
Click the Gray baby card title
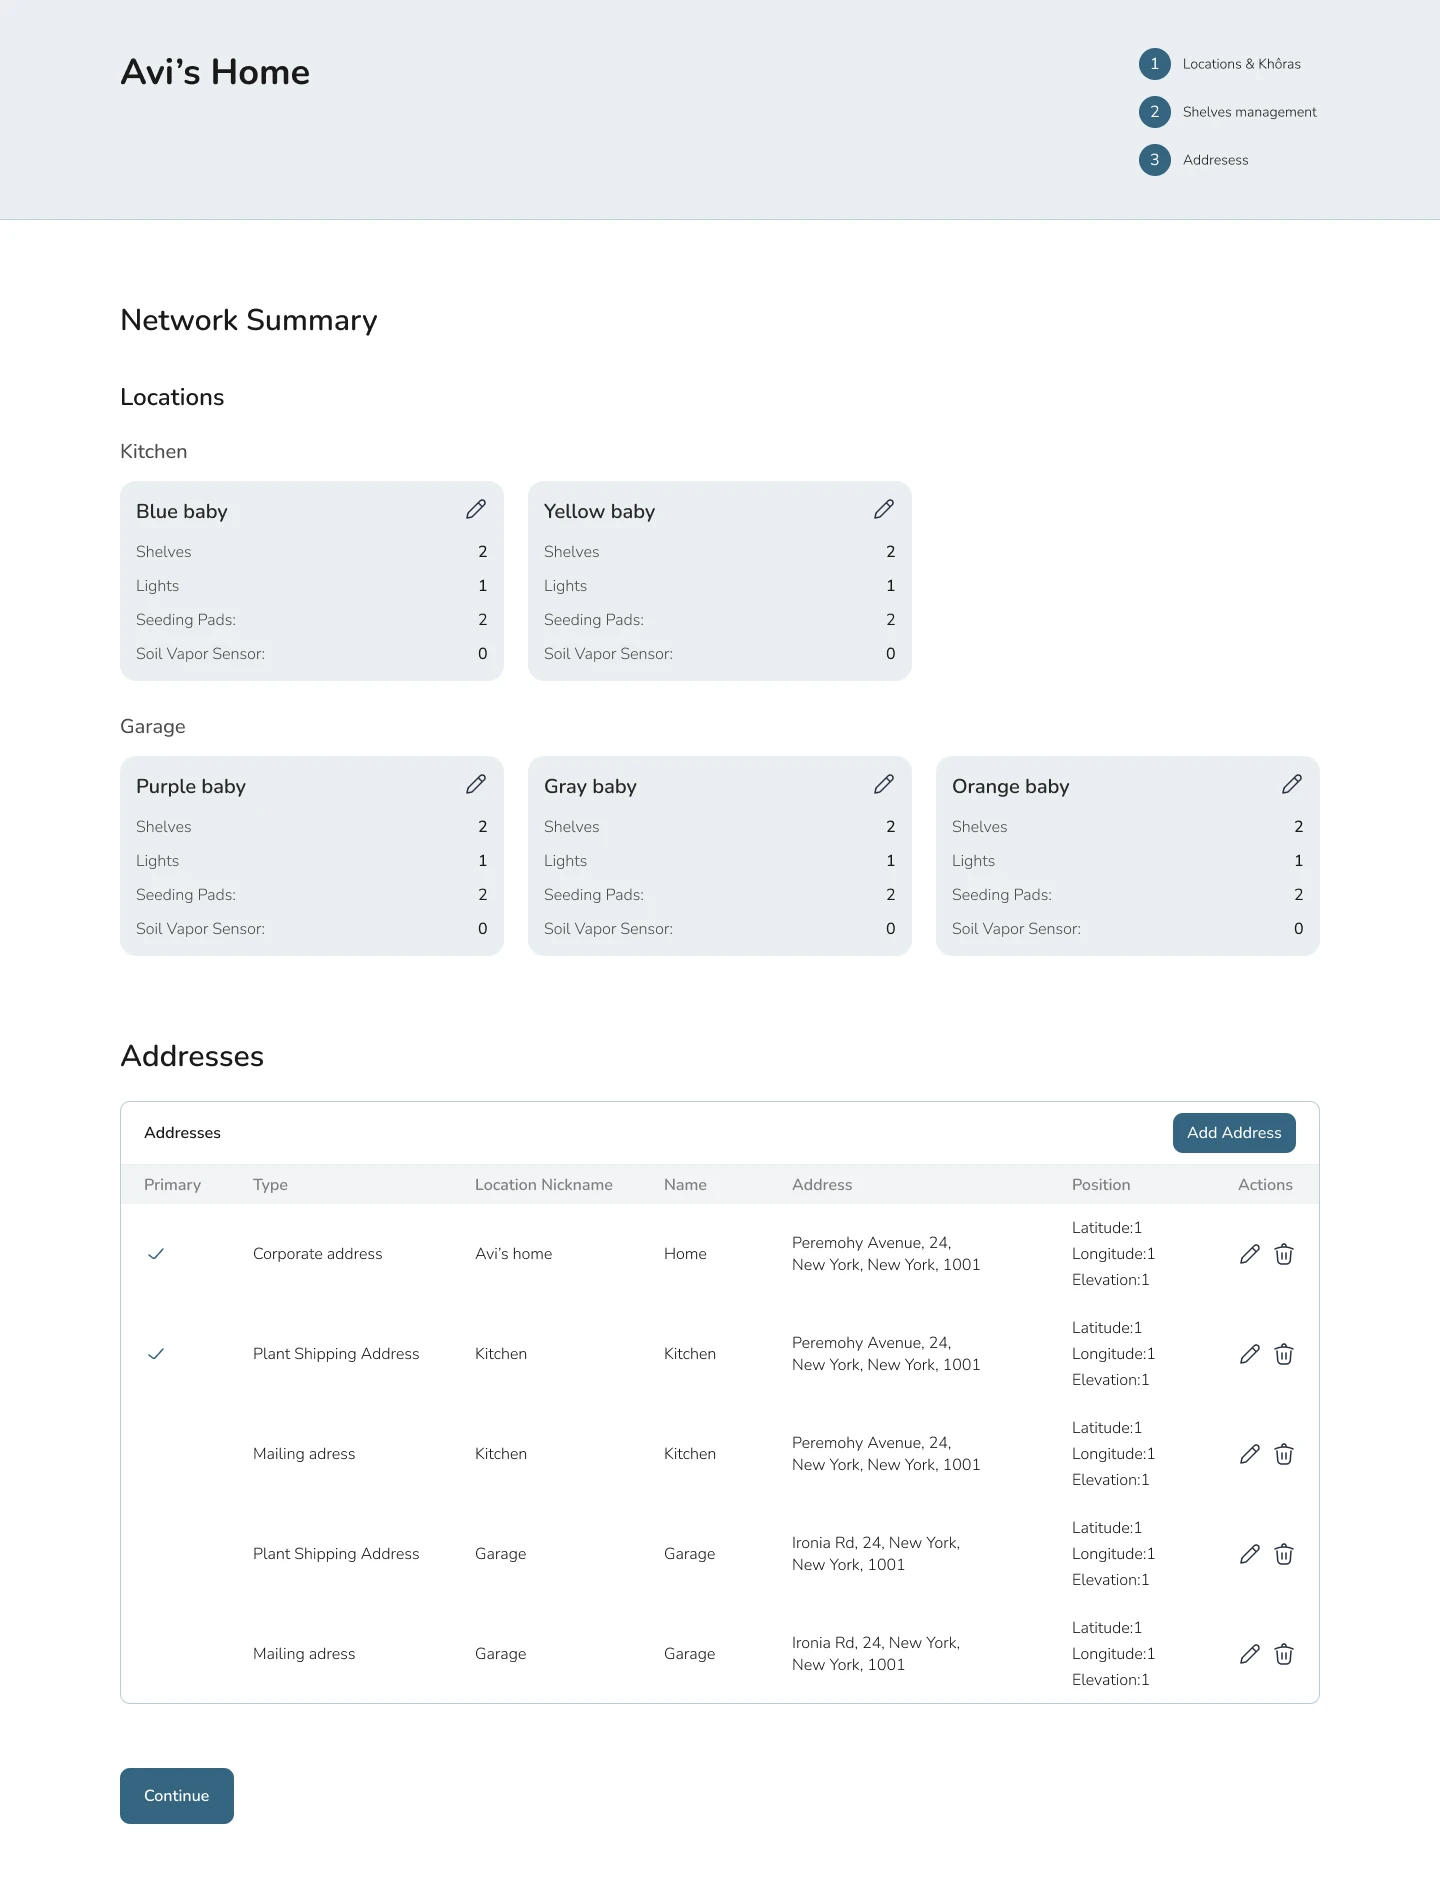point(590,786)
